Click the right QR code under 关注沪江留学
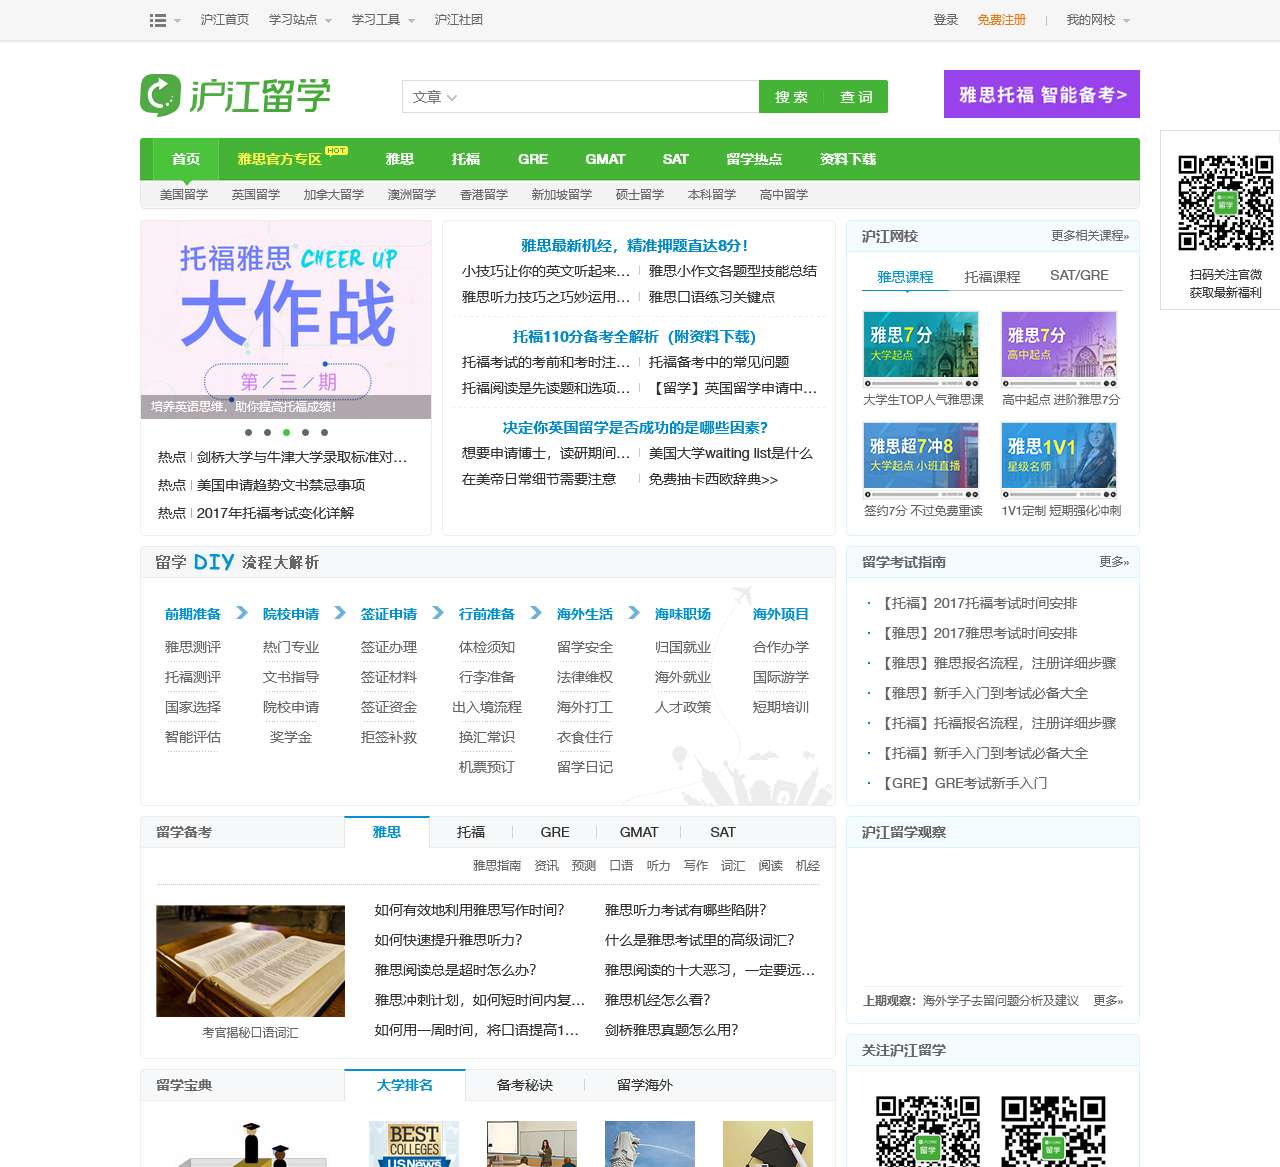This screenshot has height=1167, width=1280. (x=1053, y=1131)
